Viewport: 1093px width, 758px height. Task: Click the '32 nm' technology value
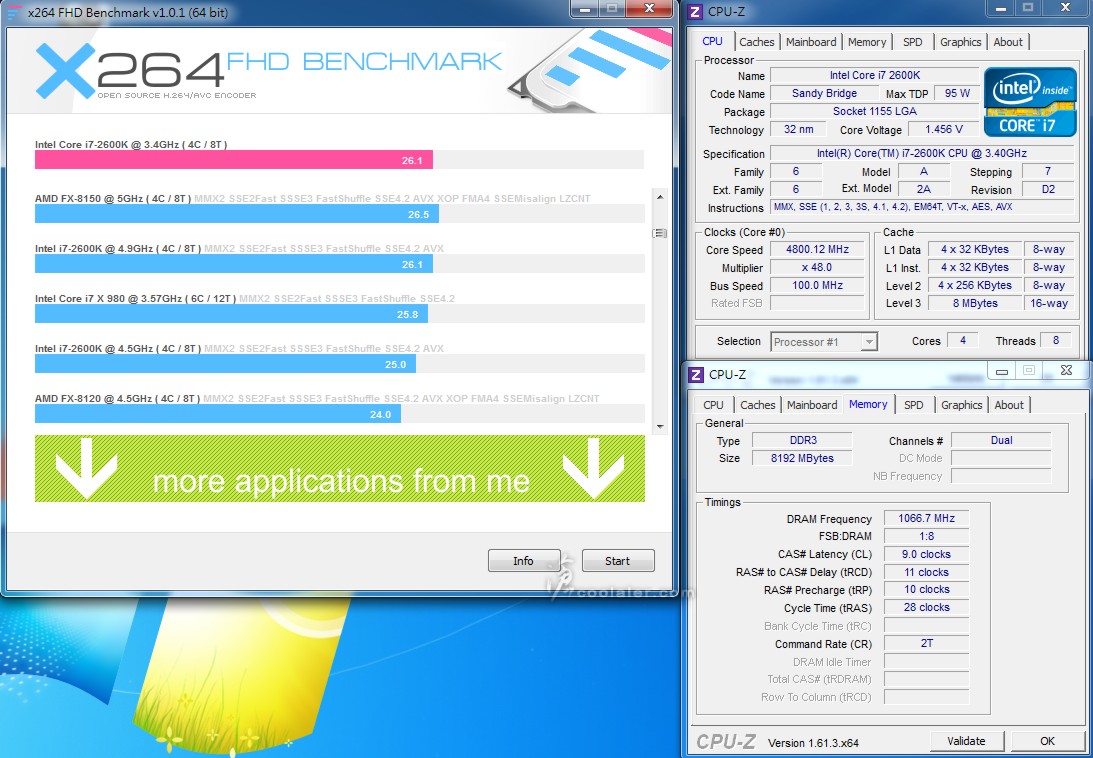(798, 130)
